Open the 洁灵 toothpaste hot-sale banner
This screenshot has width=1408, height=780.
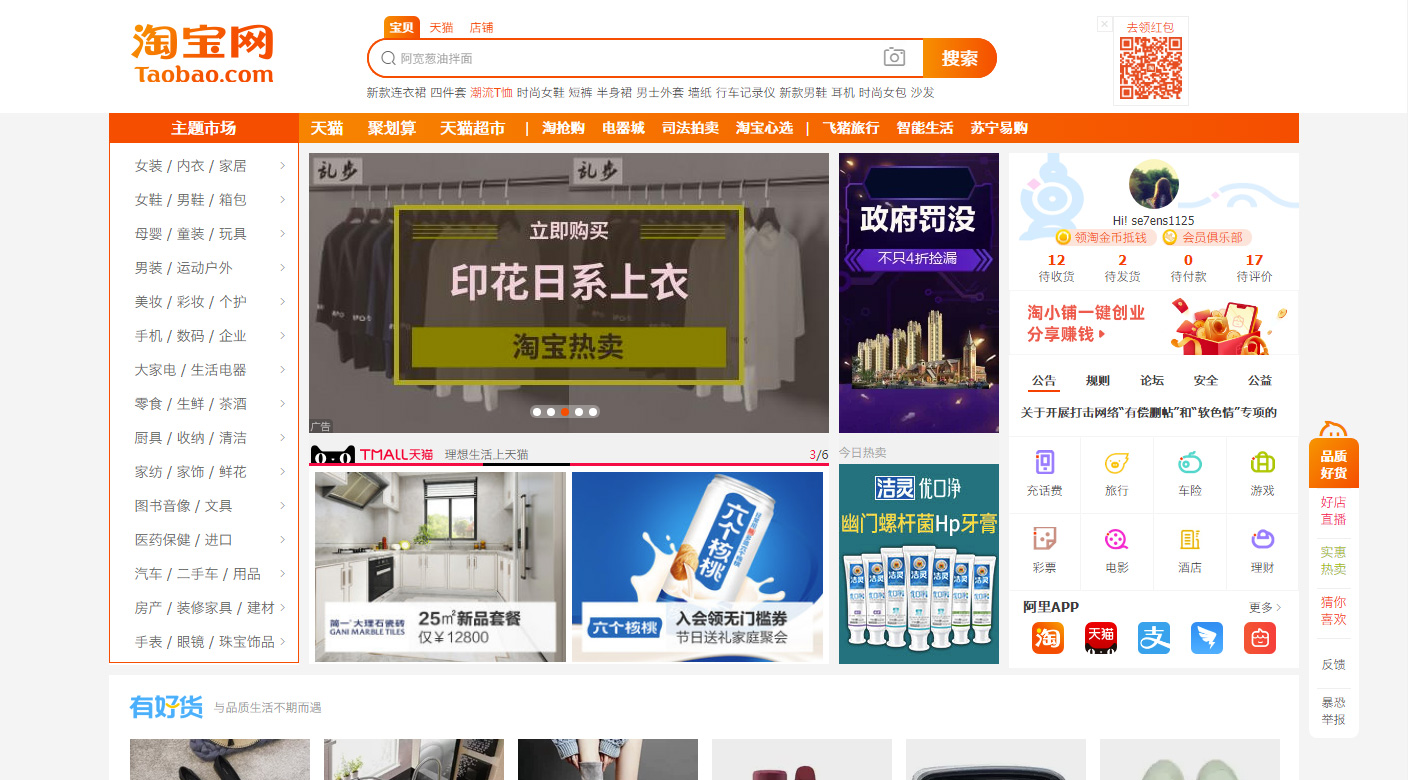tap(919, 563)
